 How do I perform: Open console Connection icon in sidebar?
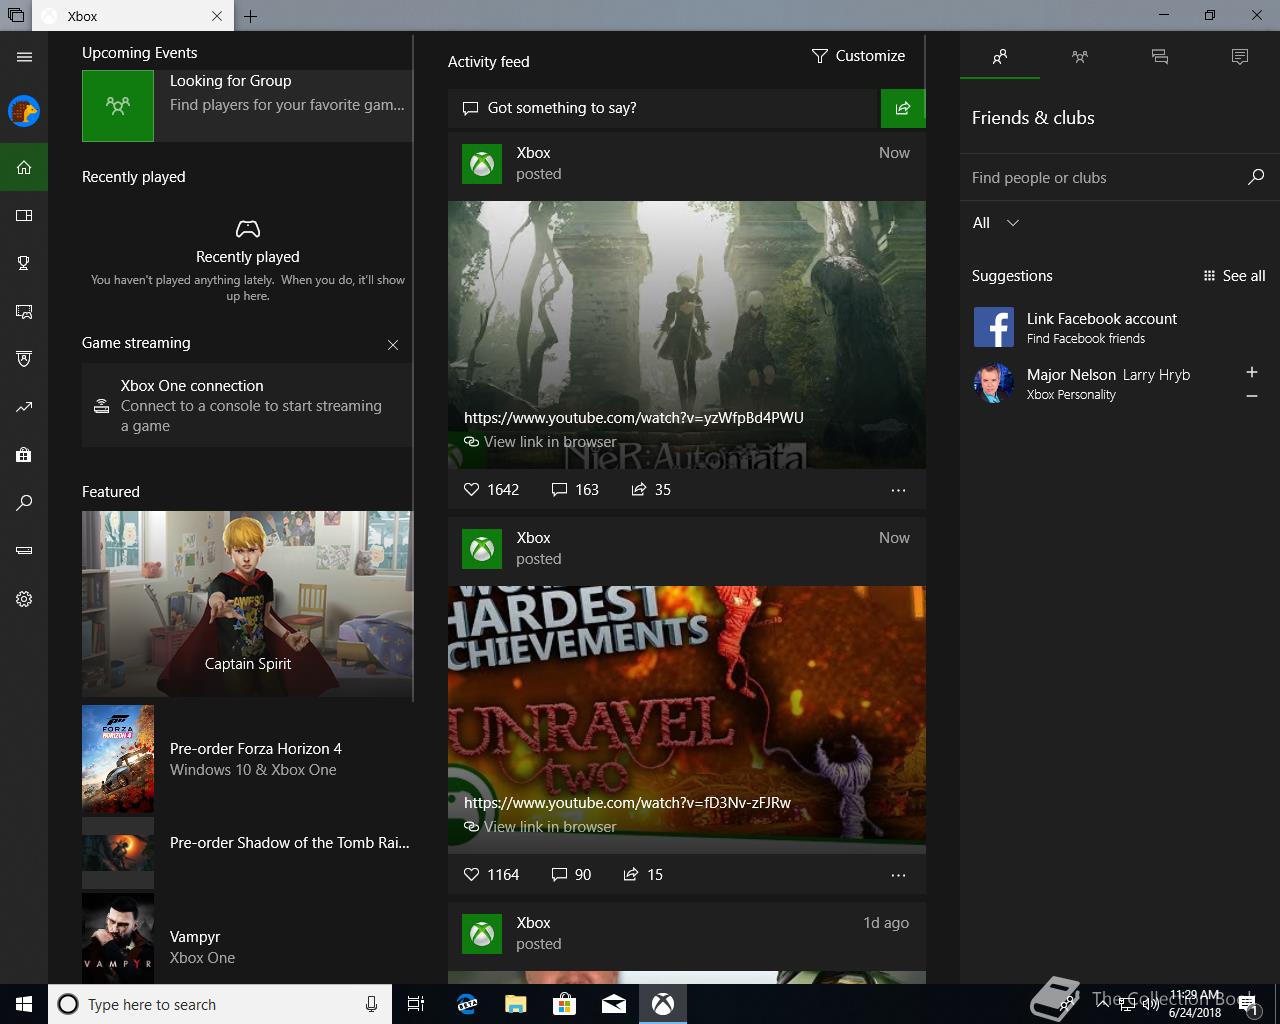coord(24,551)
